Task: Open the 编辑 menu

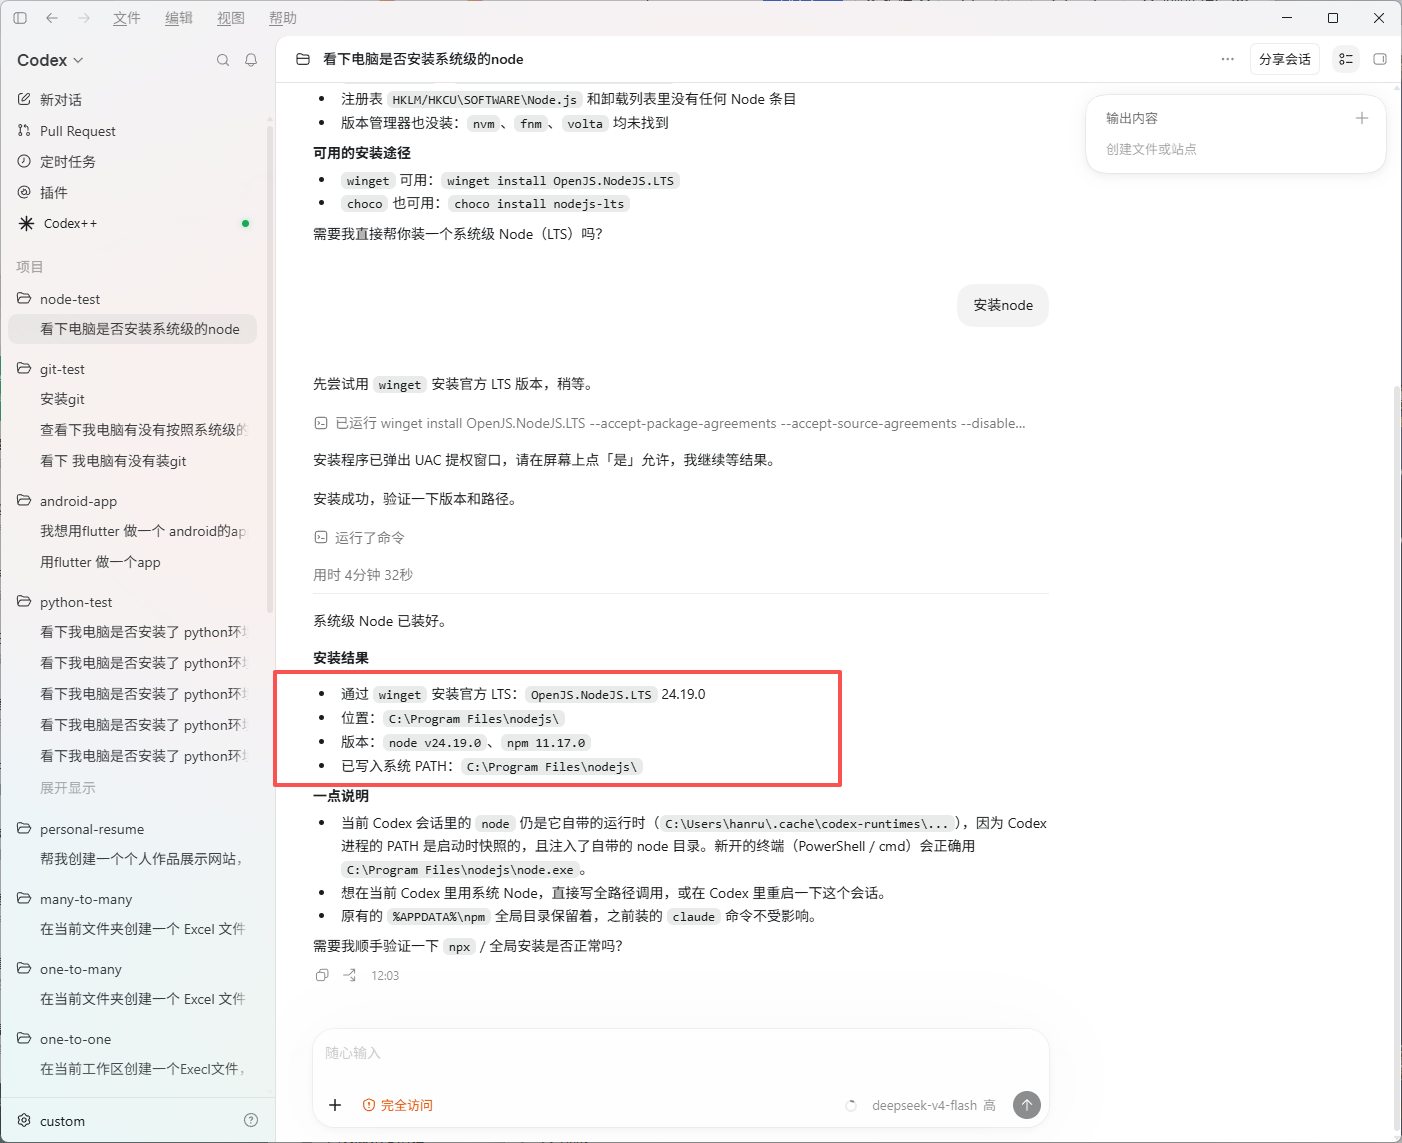Action: pos(178,18)
